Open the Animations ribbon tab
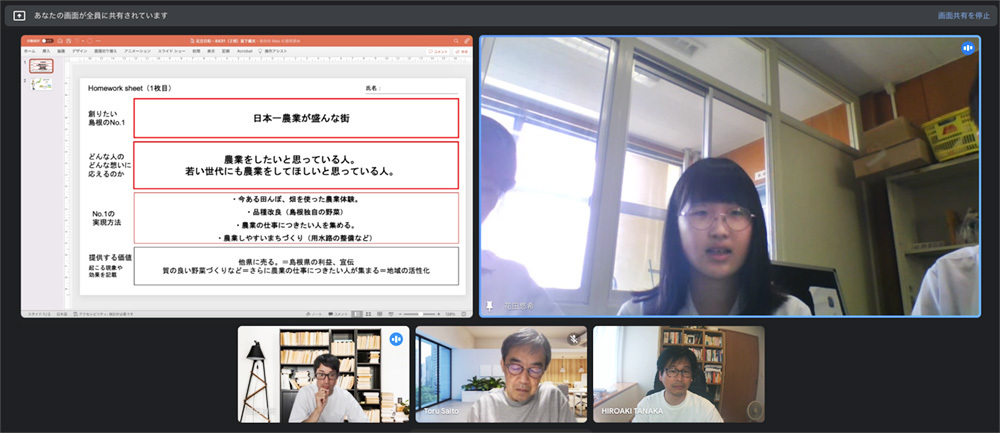This screenshot has height=433, width=1000. [133, 50]
